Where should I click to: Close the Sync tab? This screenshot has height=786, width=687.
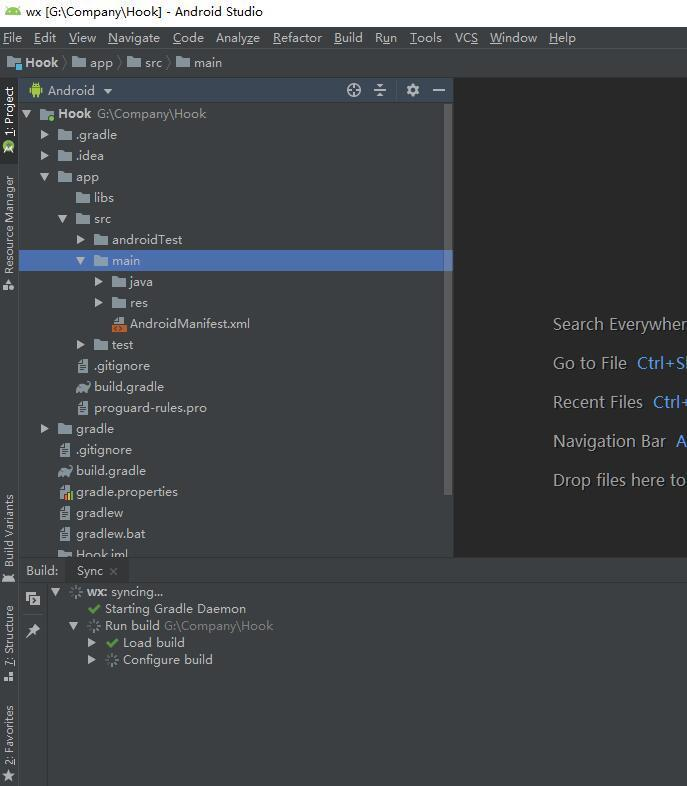click(114, 571)
